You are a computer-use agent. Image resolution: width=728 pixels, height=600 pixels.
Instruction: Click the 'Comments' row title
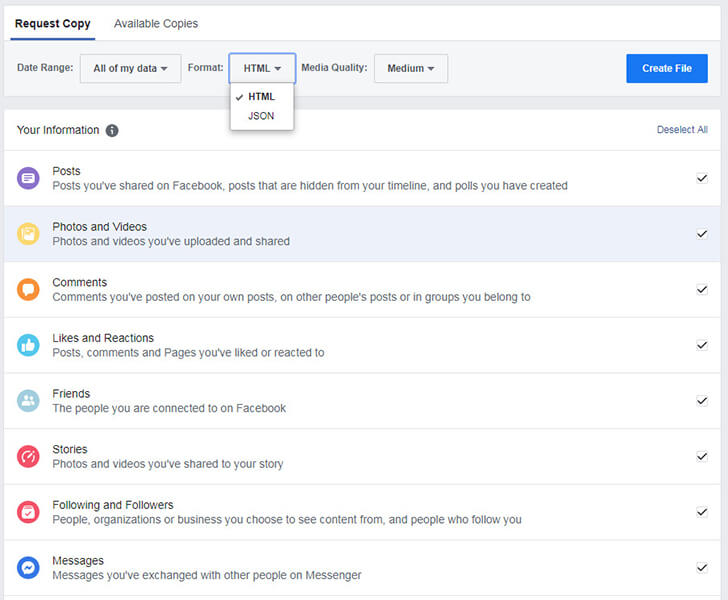point(79,282)
